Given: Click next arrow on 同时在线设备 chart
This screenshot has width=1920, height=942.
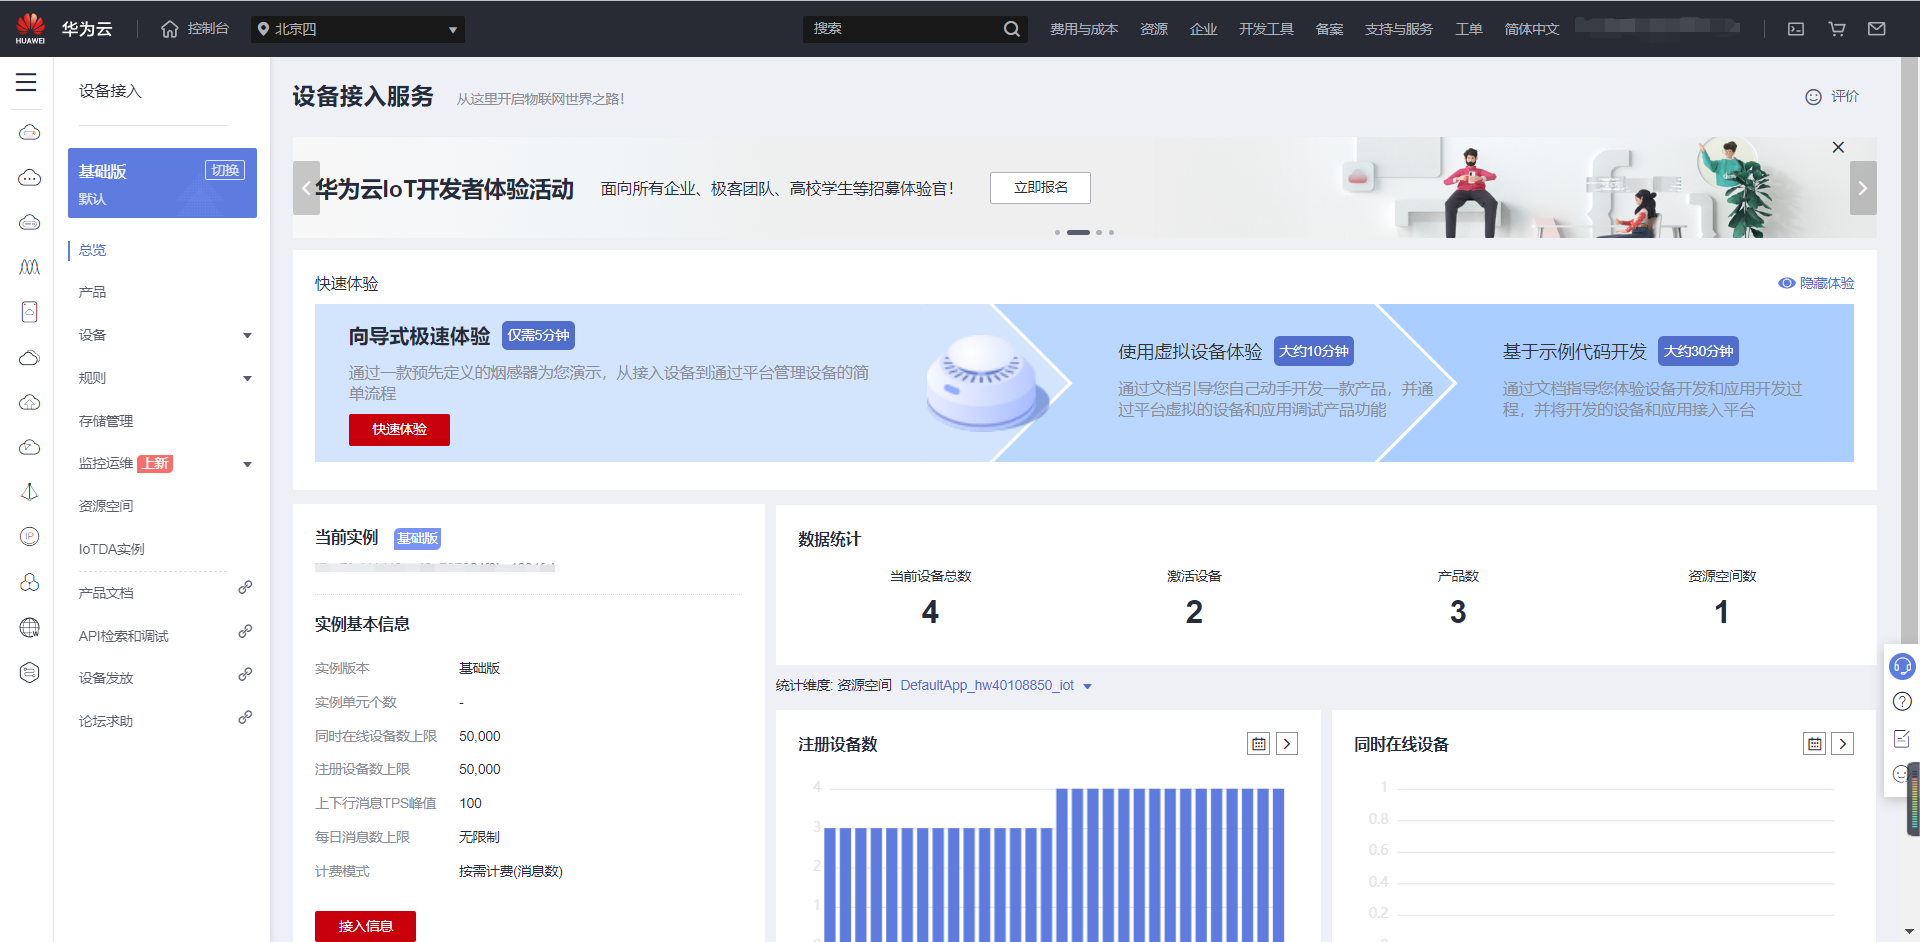Looking at the screenshot, I should tap(1843, 744).
